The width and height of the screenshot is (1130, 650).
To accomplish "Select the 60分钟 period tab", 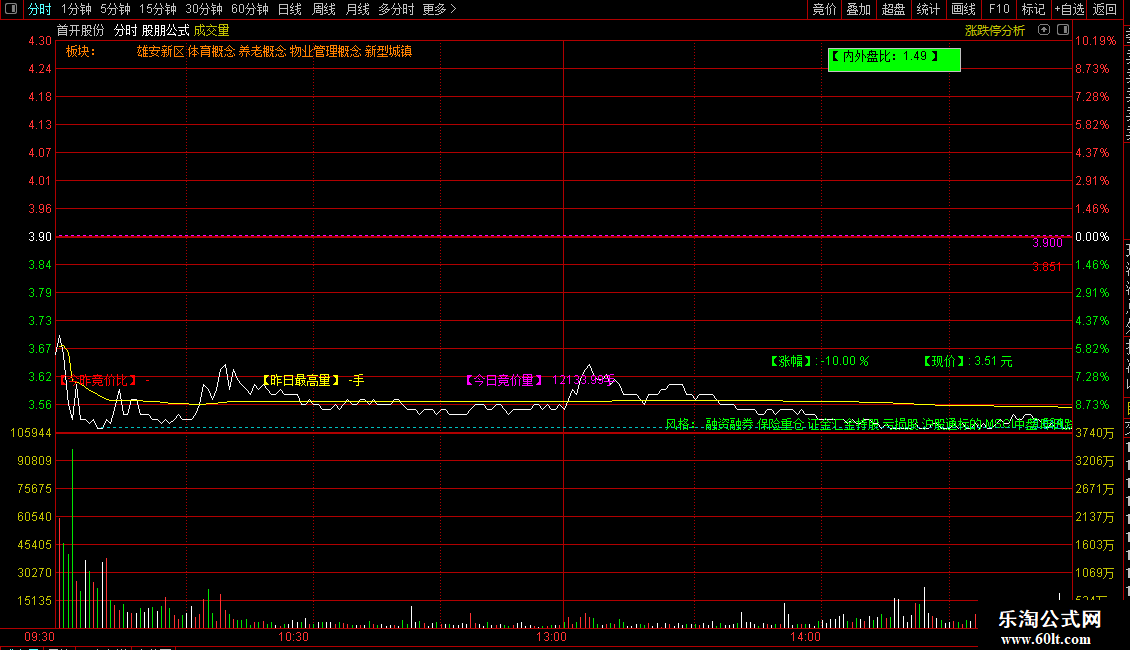I will [x=250, y=9].
